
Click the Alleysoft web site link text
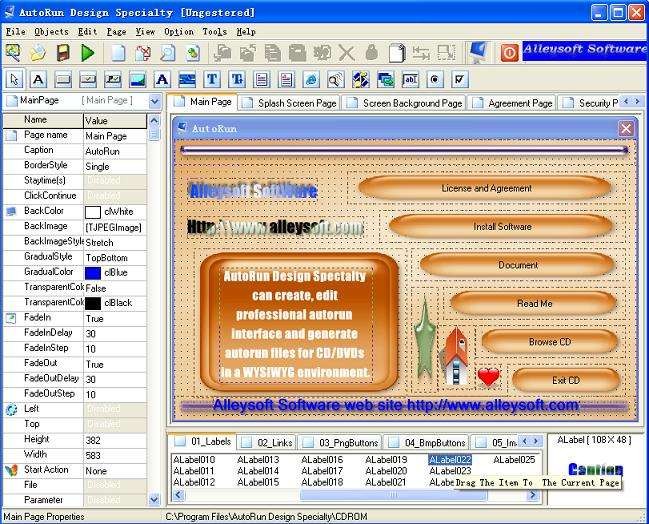(395, 405)
